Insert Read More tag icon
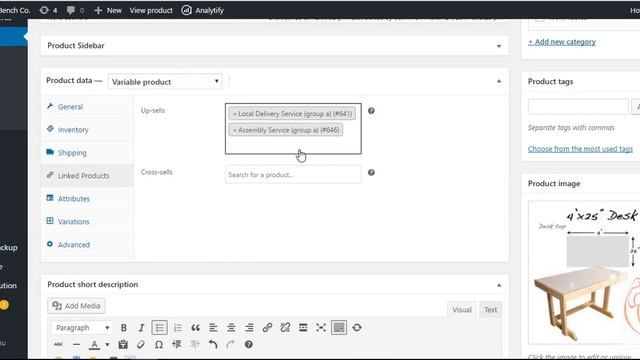 pyautogui.click(x=303, y=328)
